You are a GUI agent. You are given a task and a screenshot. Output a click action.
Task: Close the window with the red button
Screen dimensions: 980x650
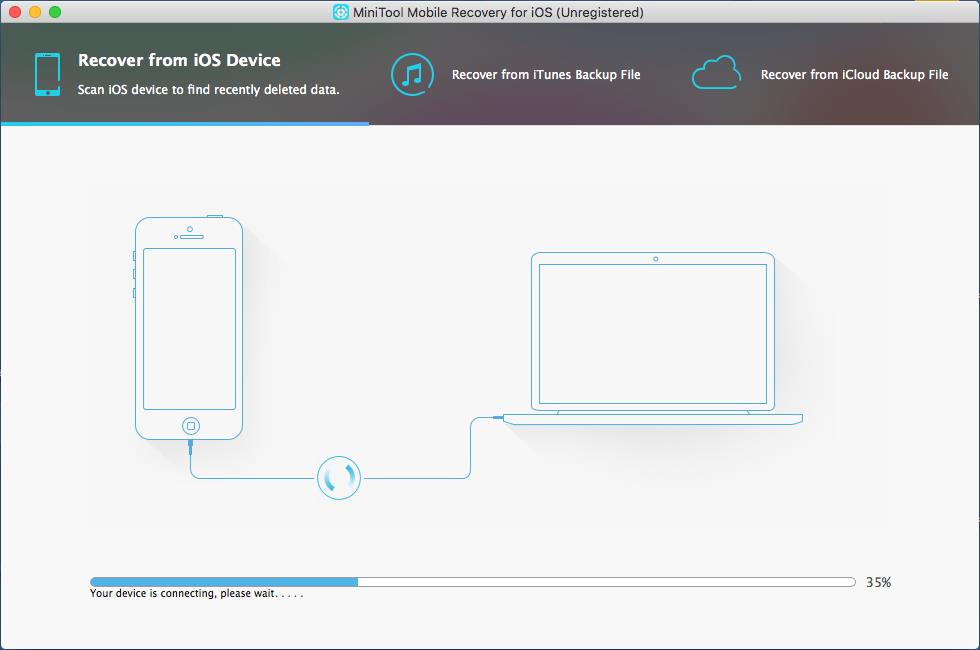tap(15, 12)
